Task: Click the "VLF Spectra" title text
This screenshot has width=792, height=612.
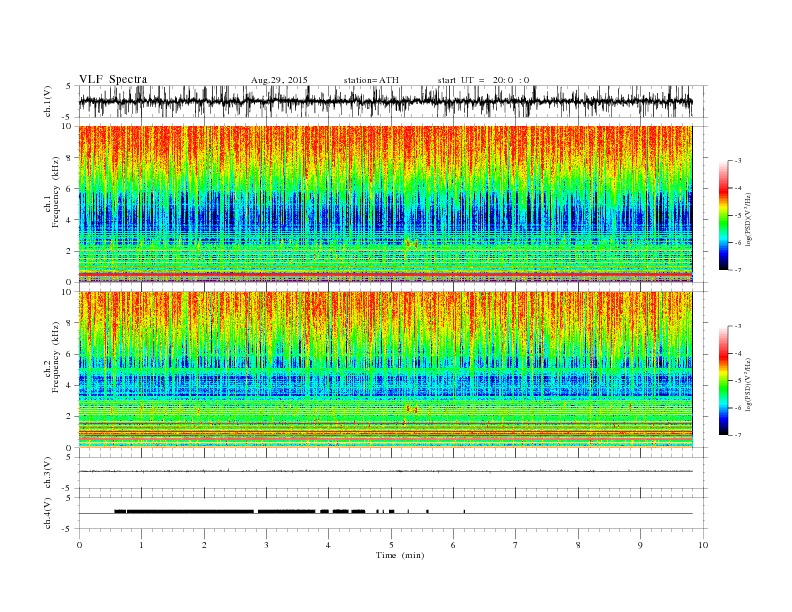Action: coord(113,79)
